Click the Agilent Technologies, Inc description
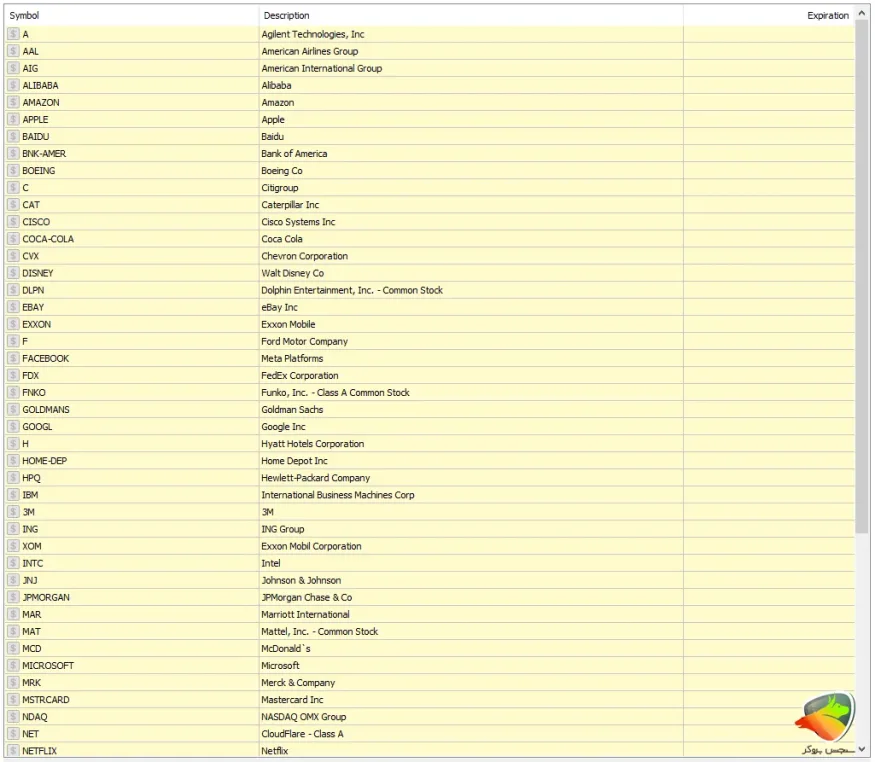Screen dimensions: 875x762 [313, 34]
